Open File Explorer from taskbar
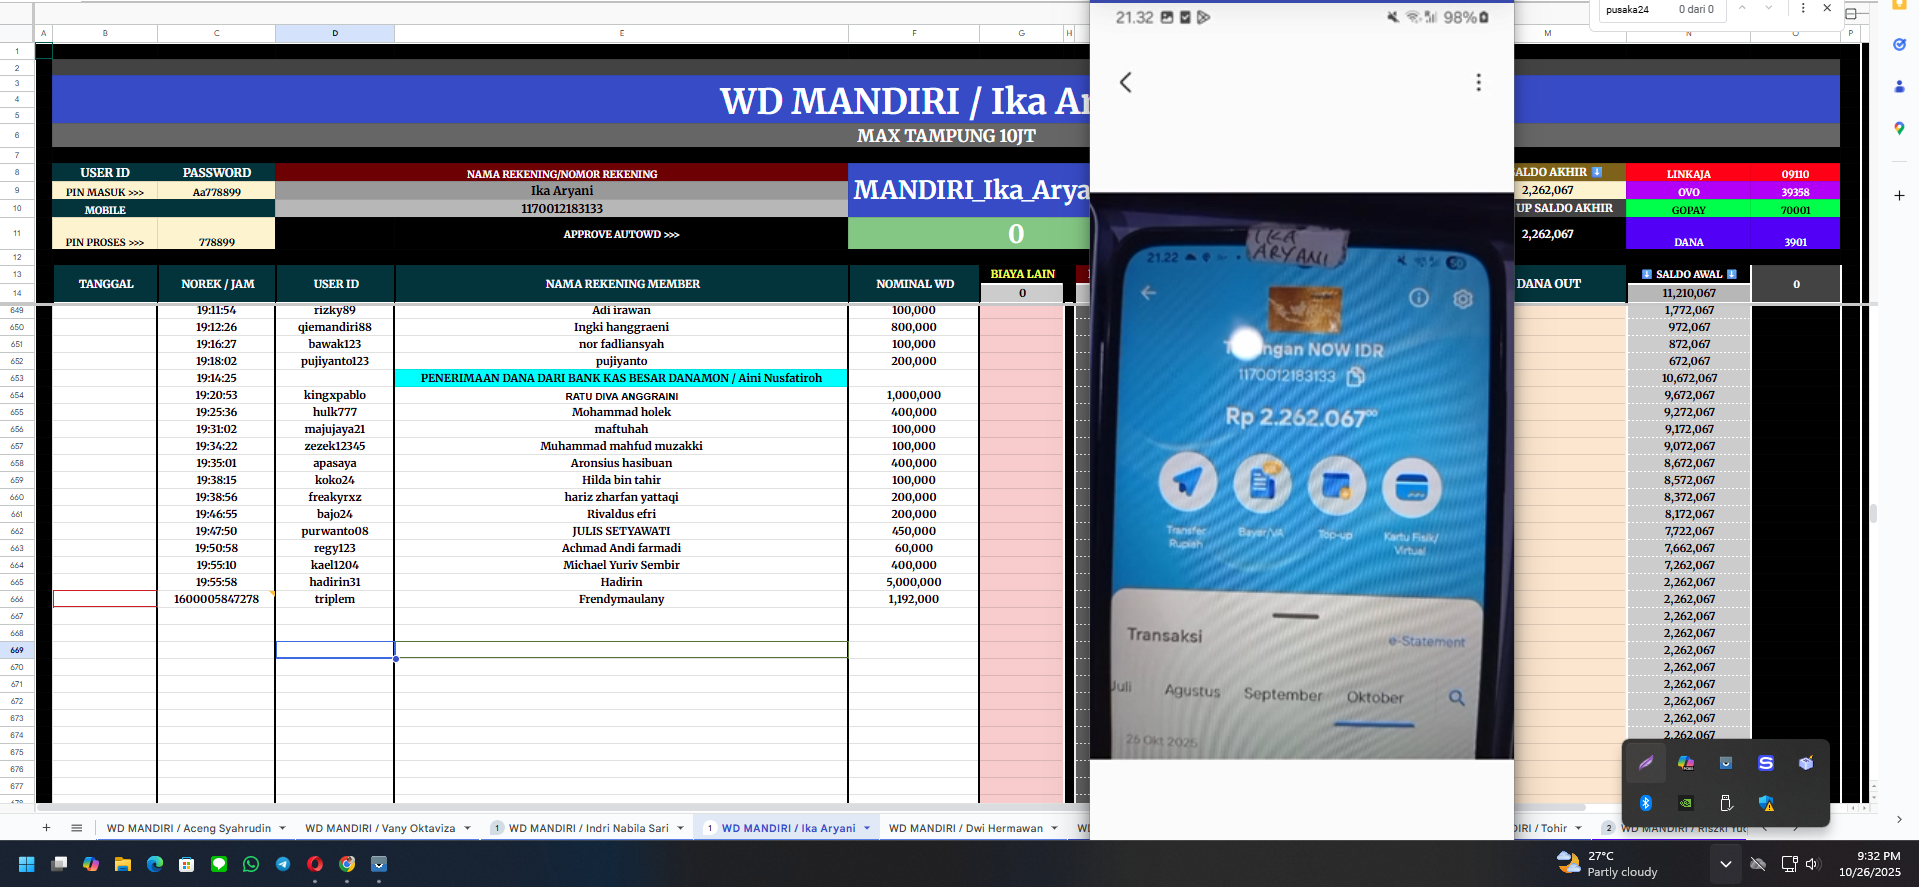The height and width of the screenshot is (887, 1919). [123, 864]
